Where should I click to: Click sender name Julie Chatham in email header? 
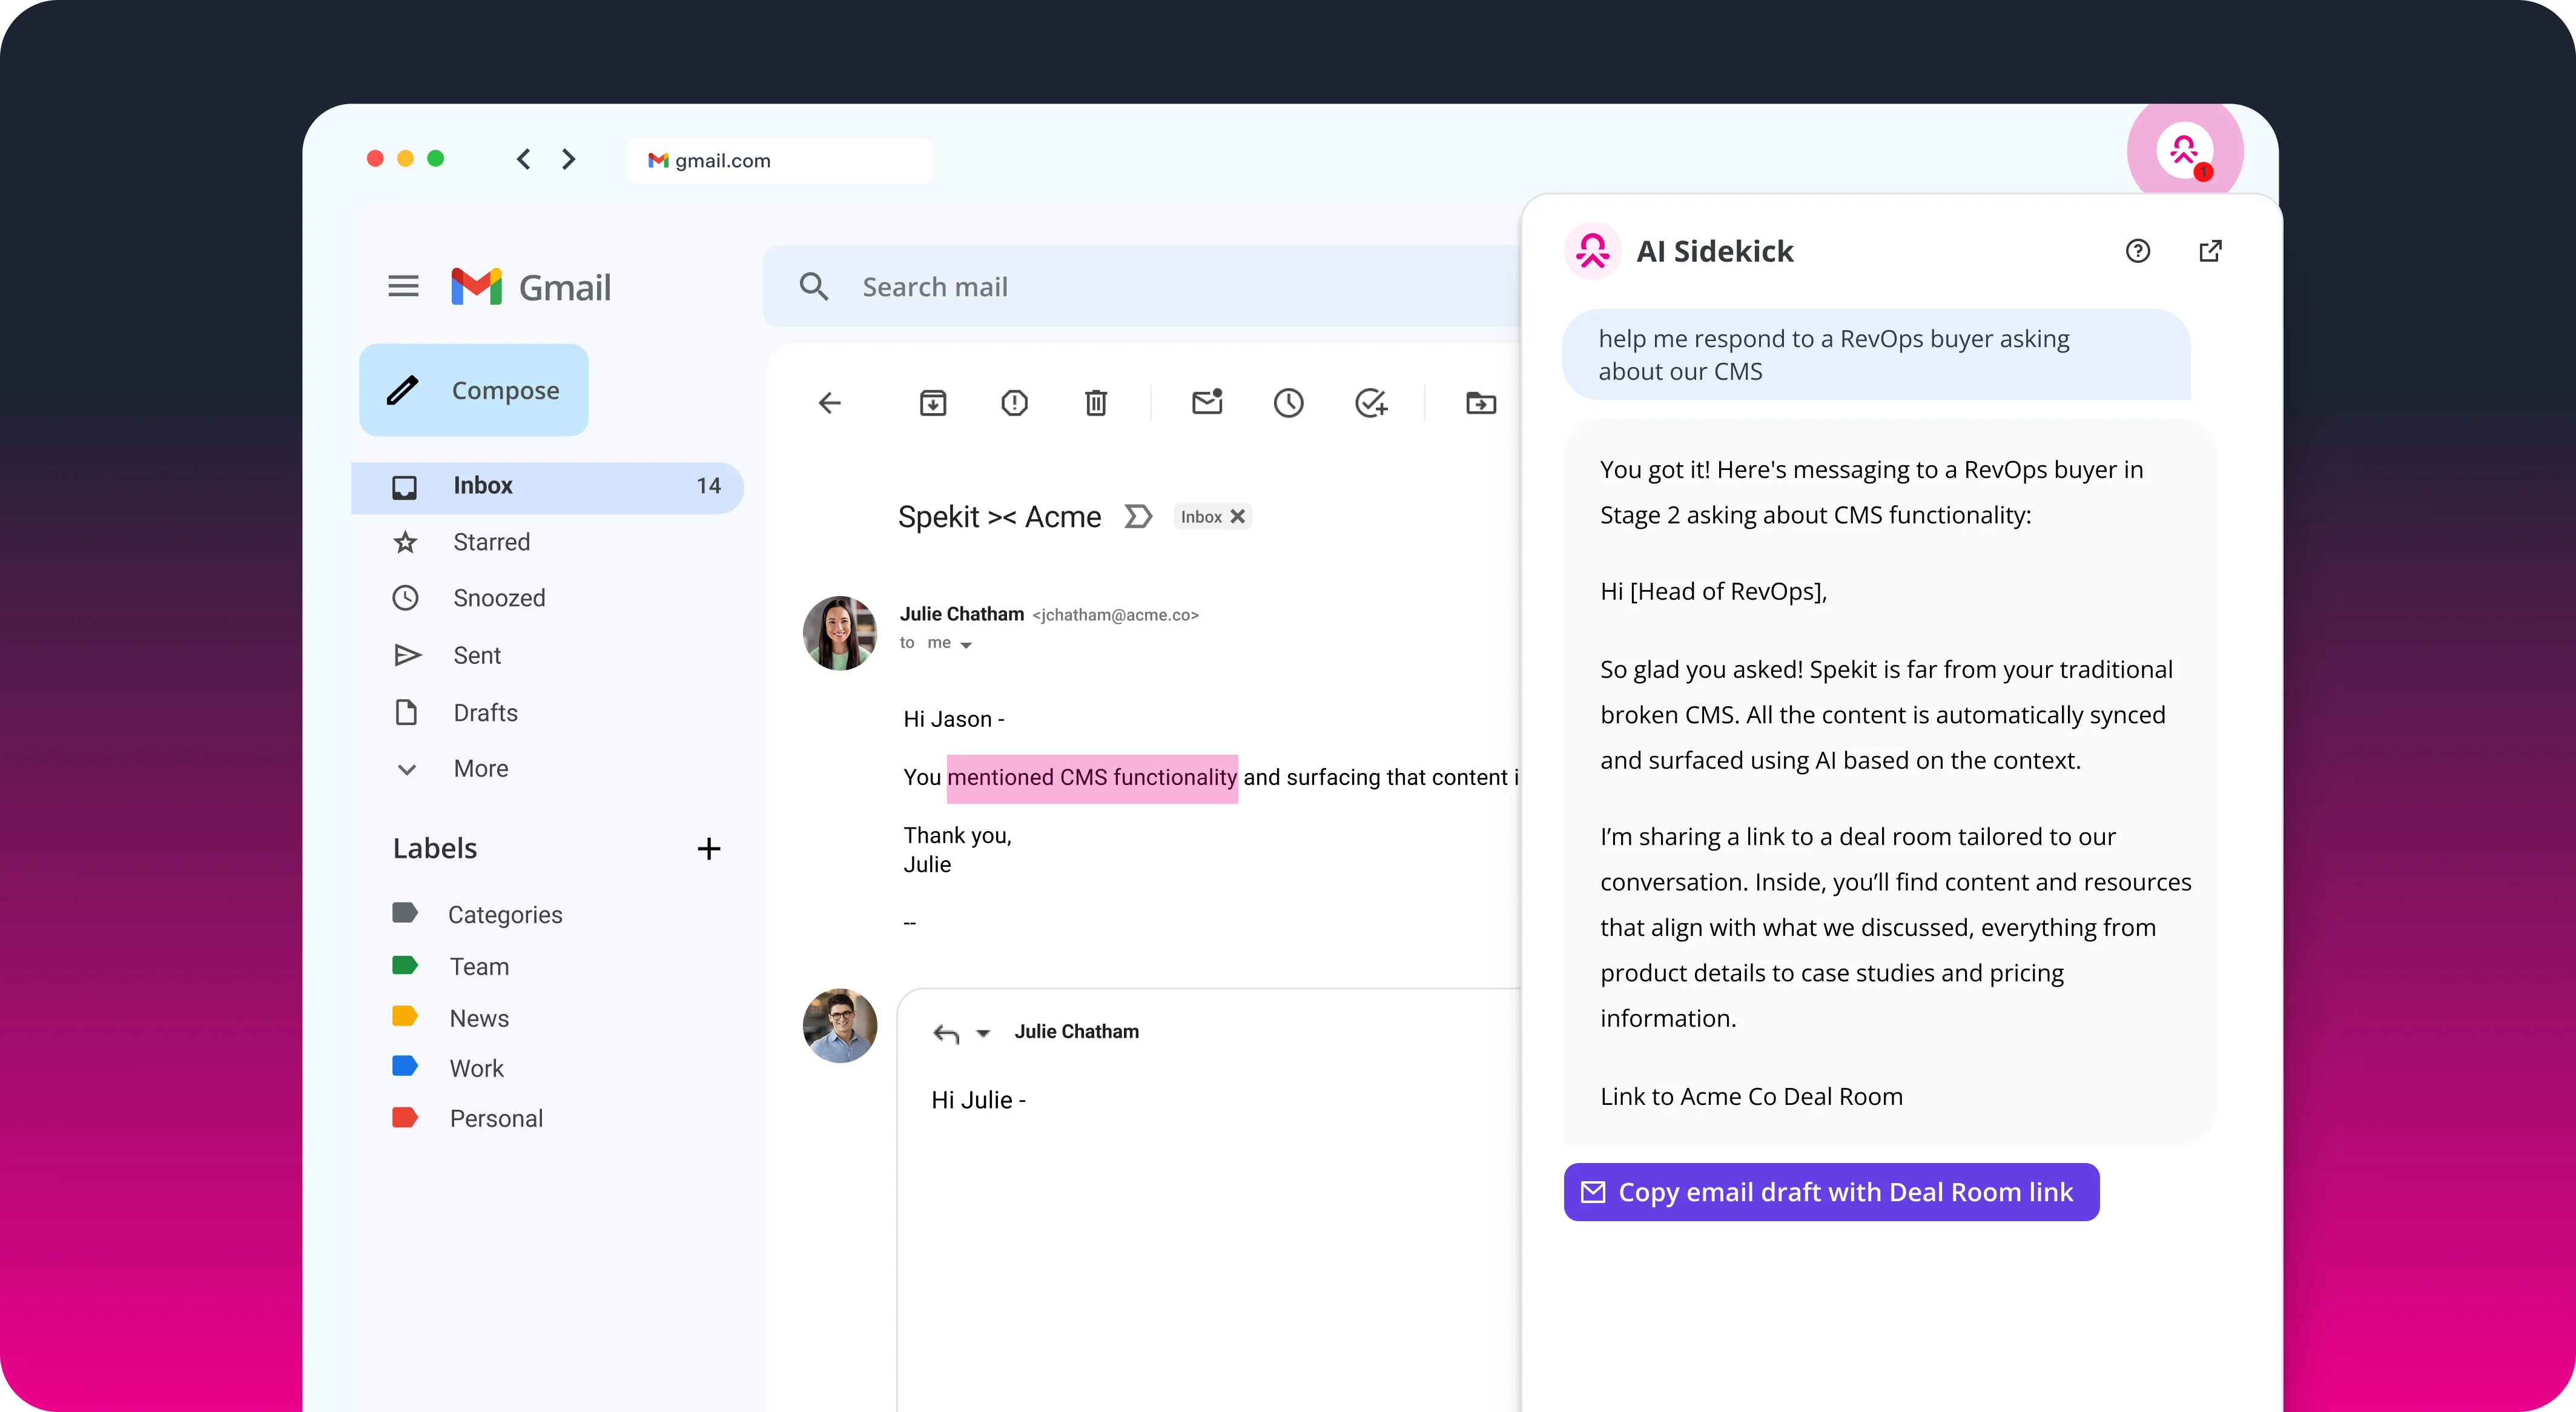pyautogui.click(x=961, y=614)
